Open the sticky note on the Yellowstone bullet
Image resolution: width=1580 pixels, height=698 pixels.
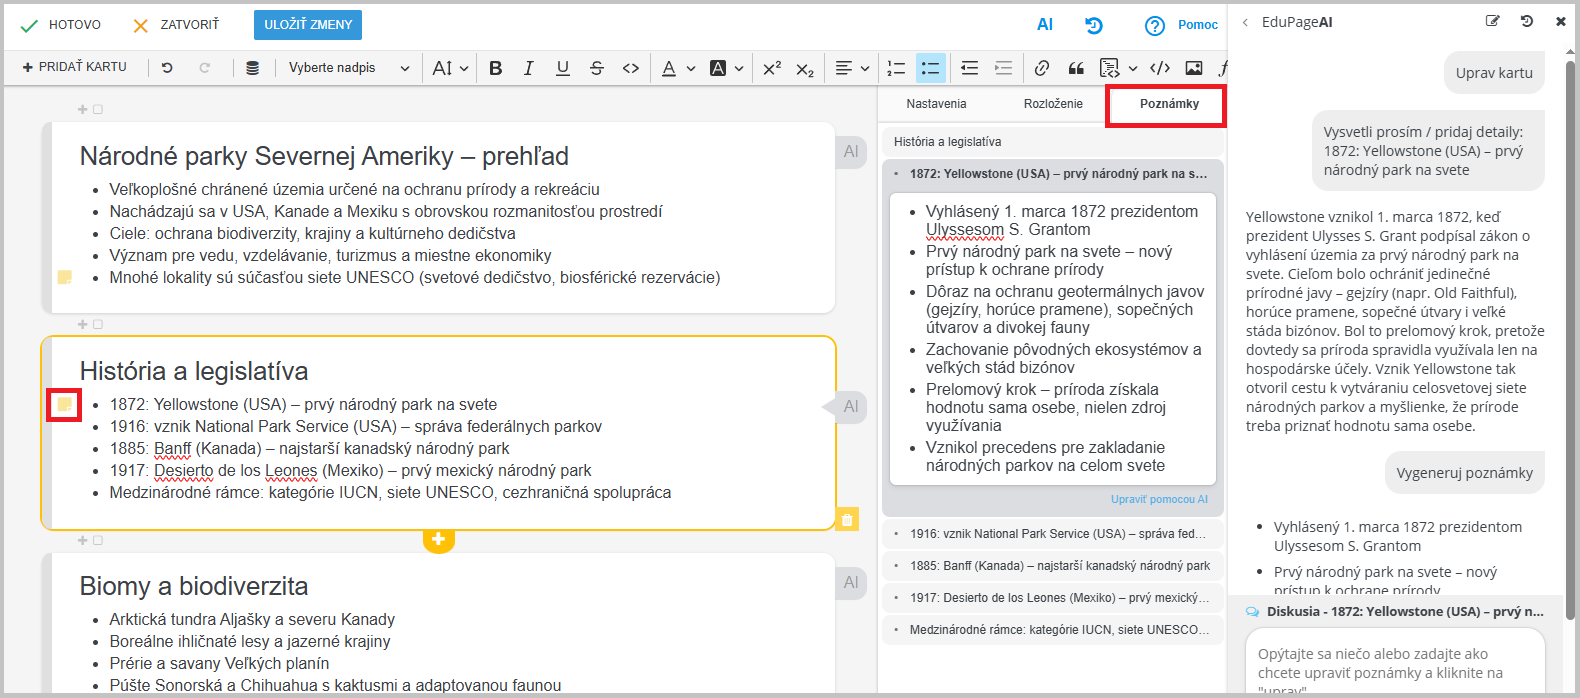coord(65,404)
